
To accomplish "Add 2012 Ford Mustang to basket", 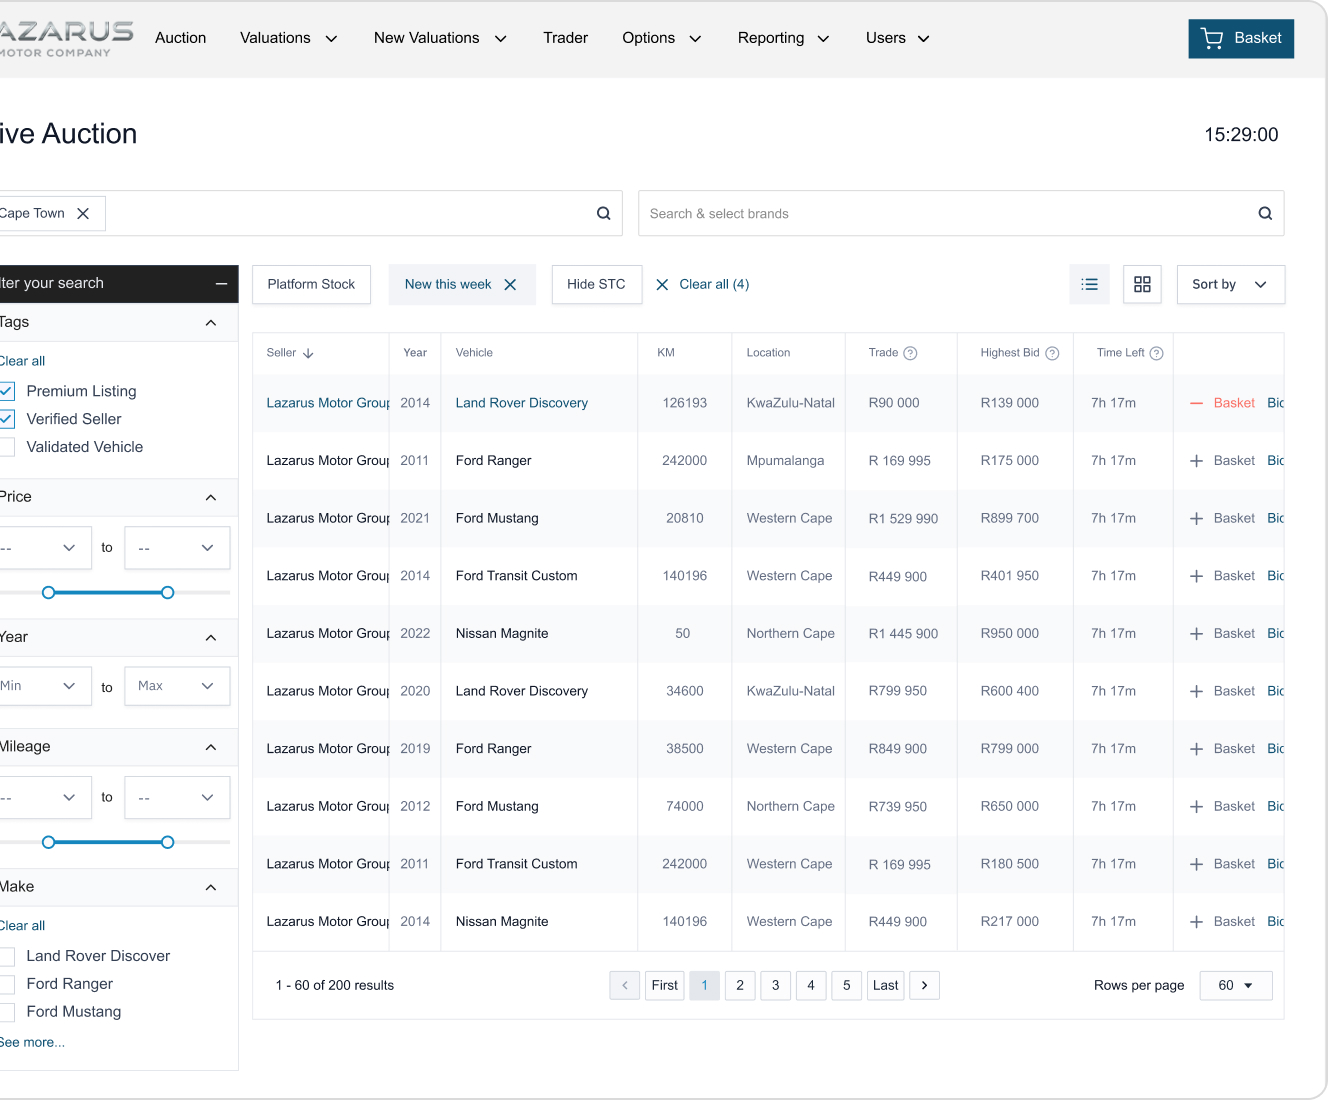I will pos(1222,806).
